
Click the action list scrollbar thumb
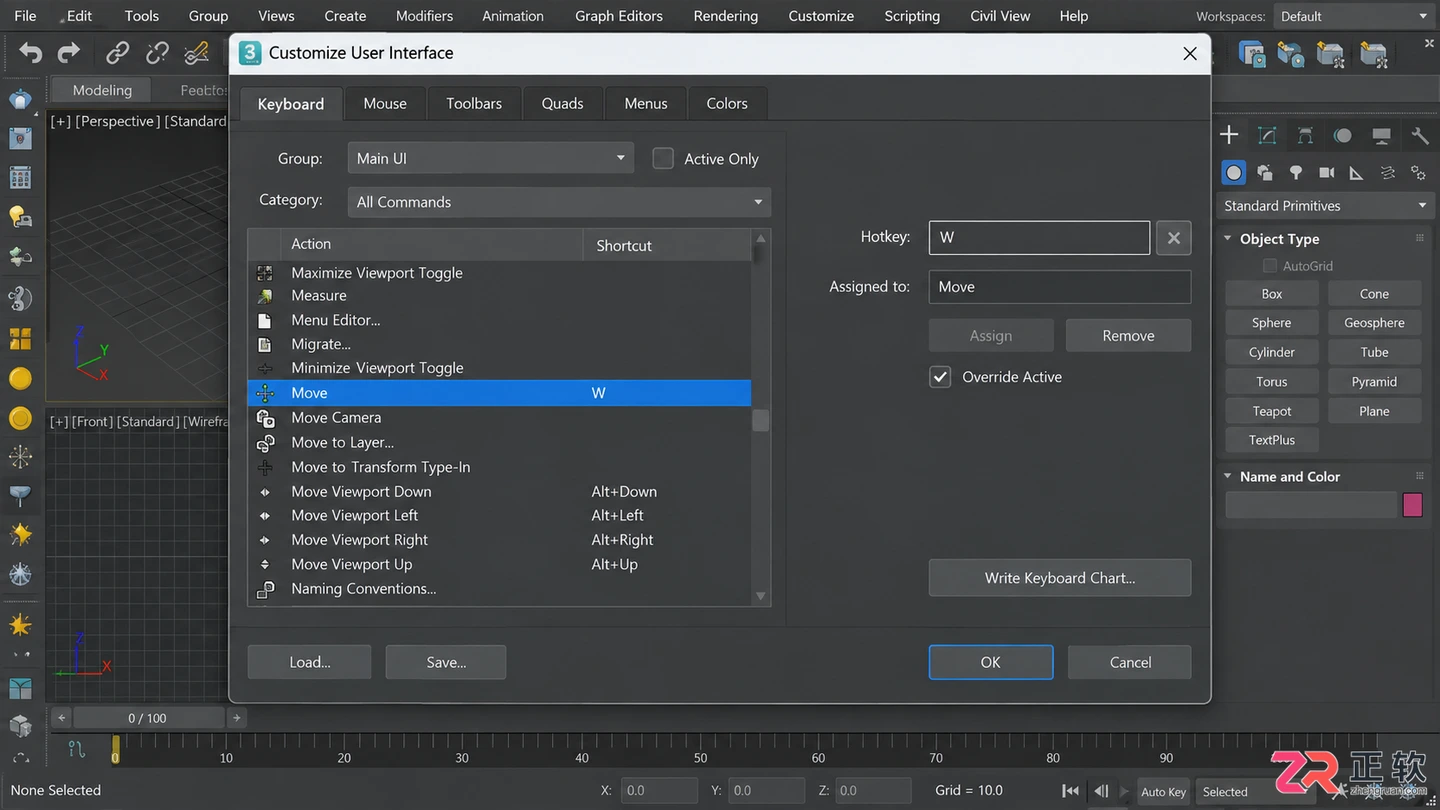(x=761, y=420)
